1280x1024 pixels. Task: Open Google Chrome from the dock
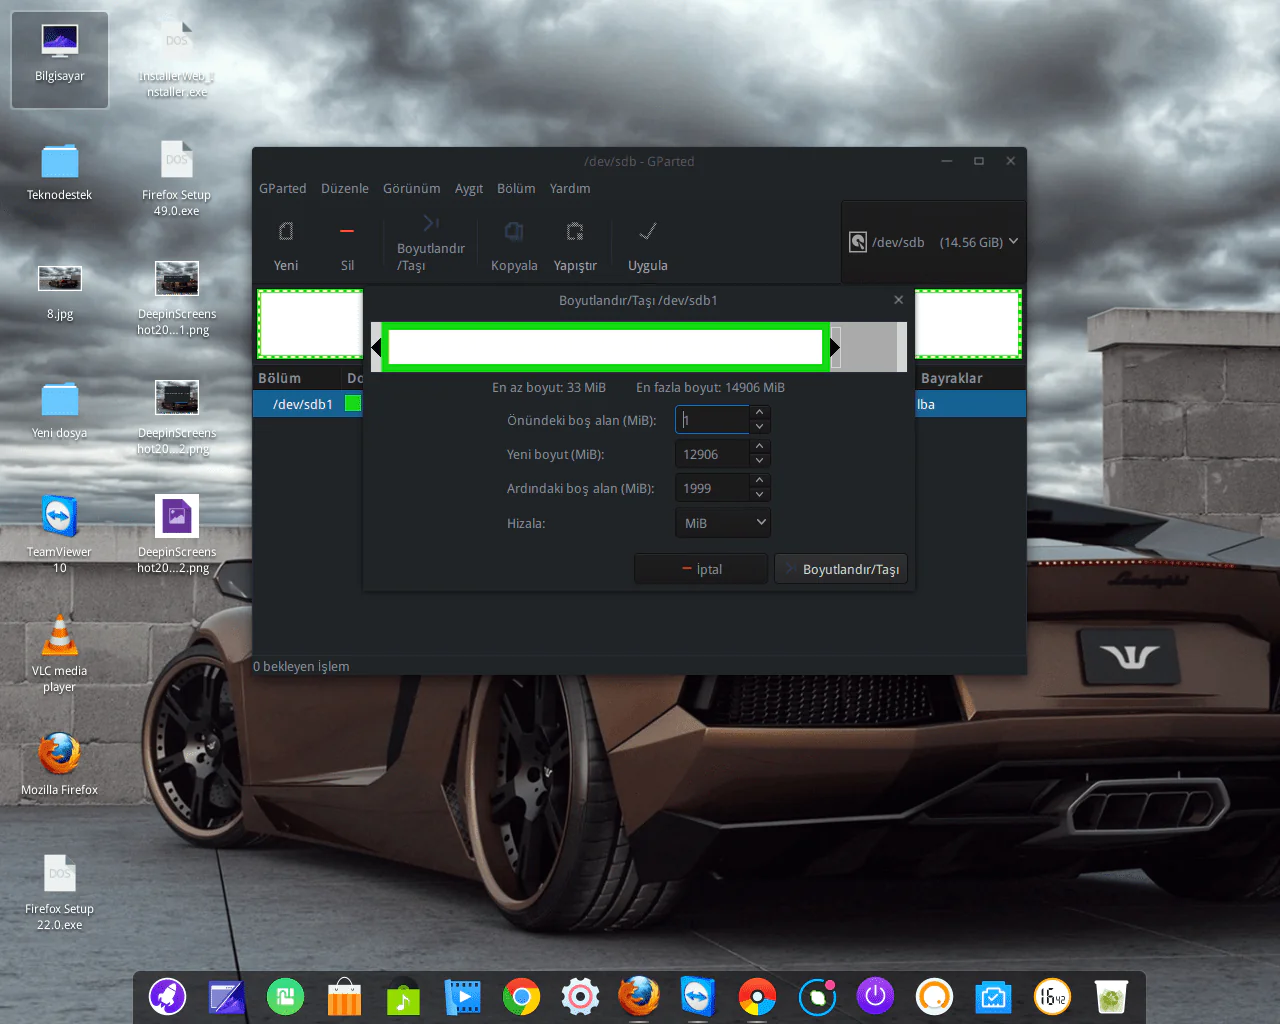[x=521, y=997]
